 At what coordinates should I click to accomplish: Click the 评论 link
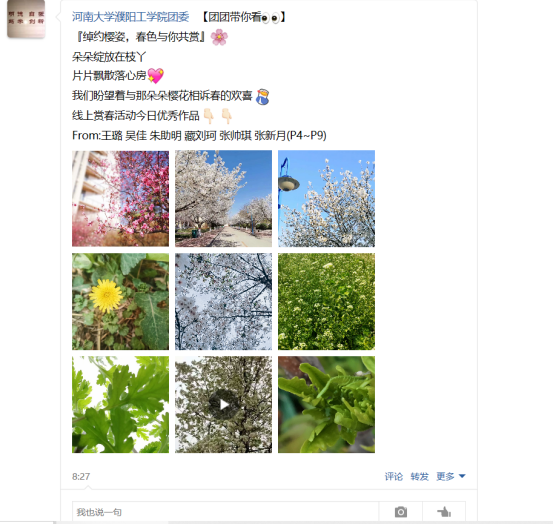394,476
